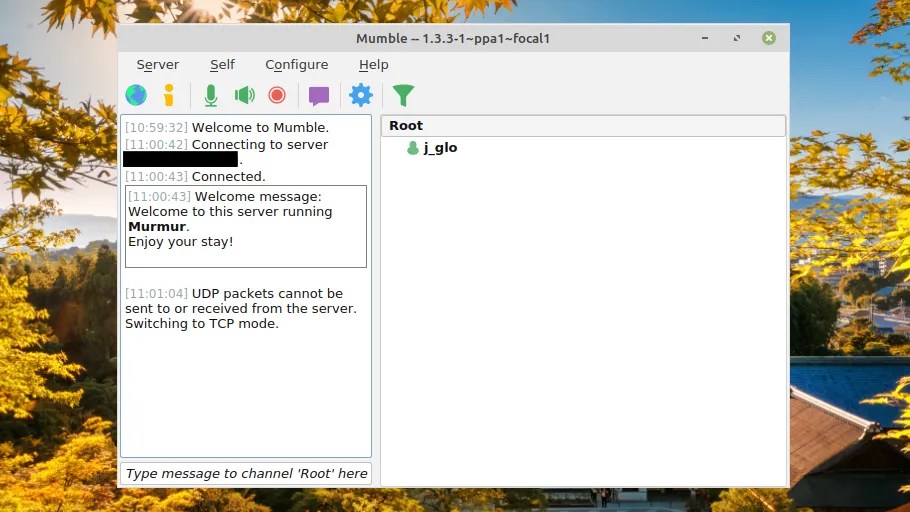Show server information via yellow info icon
910x512 pixels.
click(x=169, y=95)
